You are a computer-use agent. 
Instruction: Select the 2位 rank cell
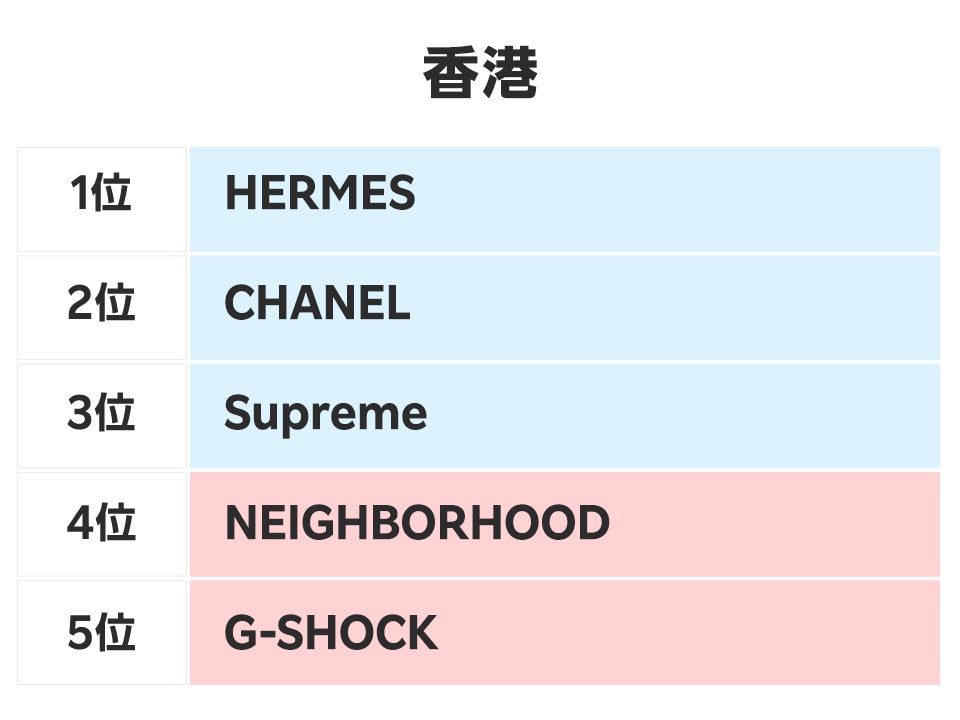click(101, 304)
